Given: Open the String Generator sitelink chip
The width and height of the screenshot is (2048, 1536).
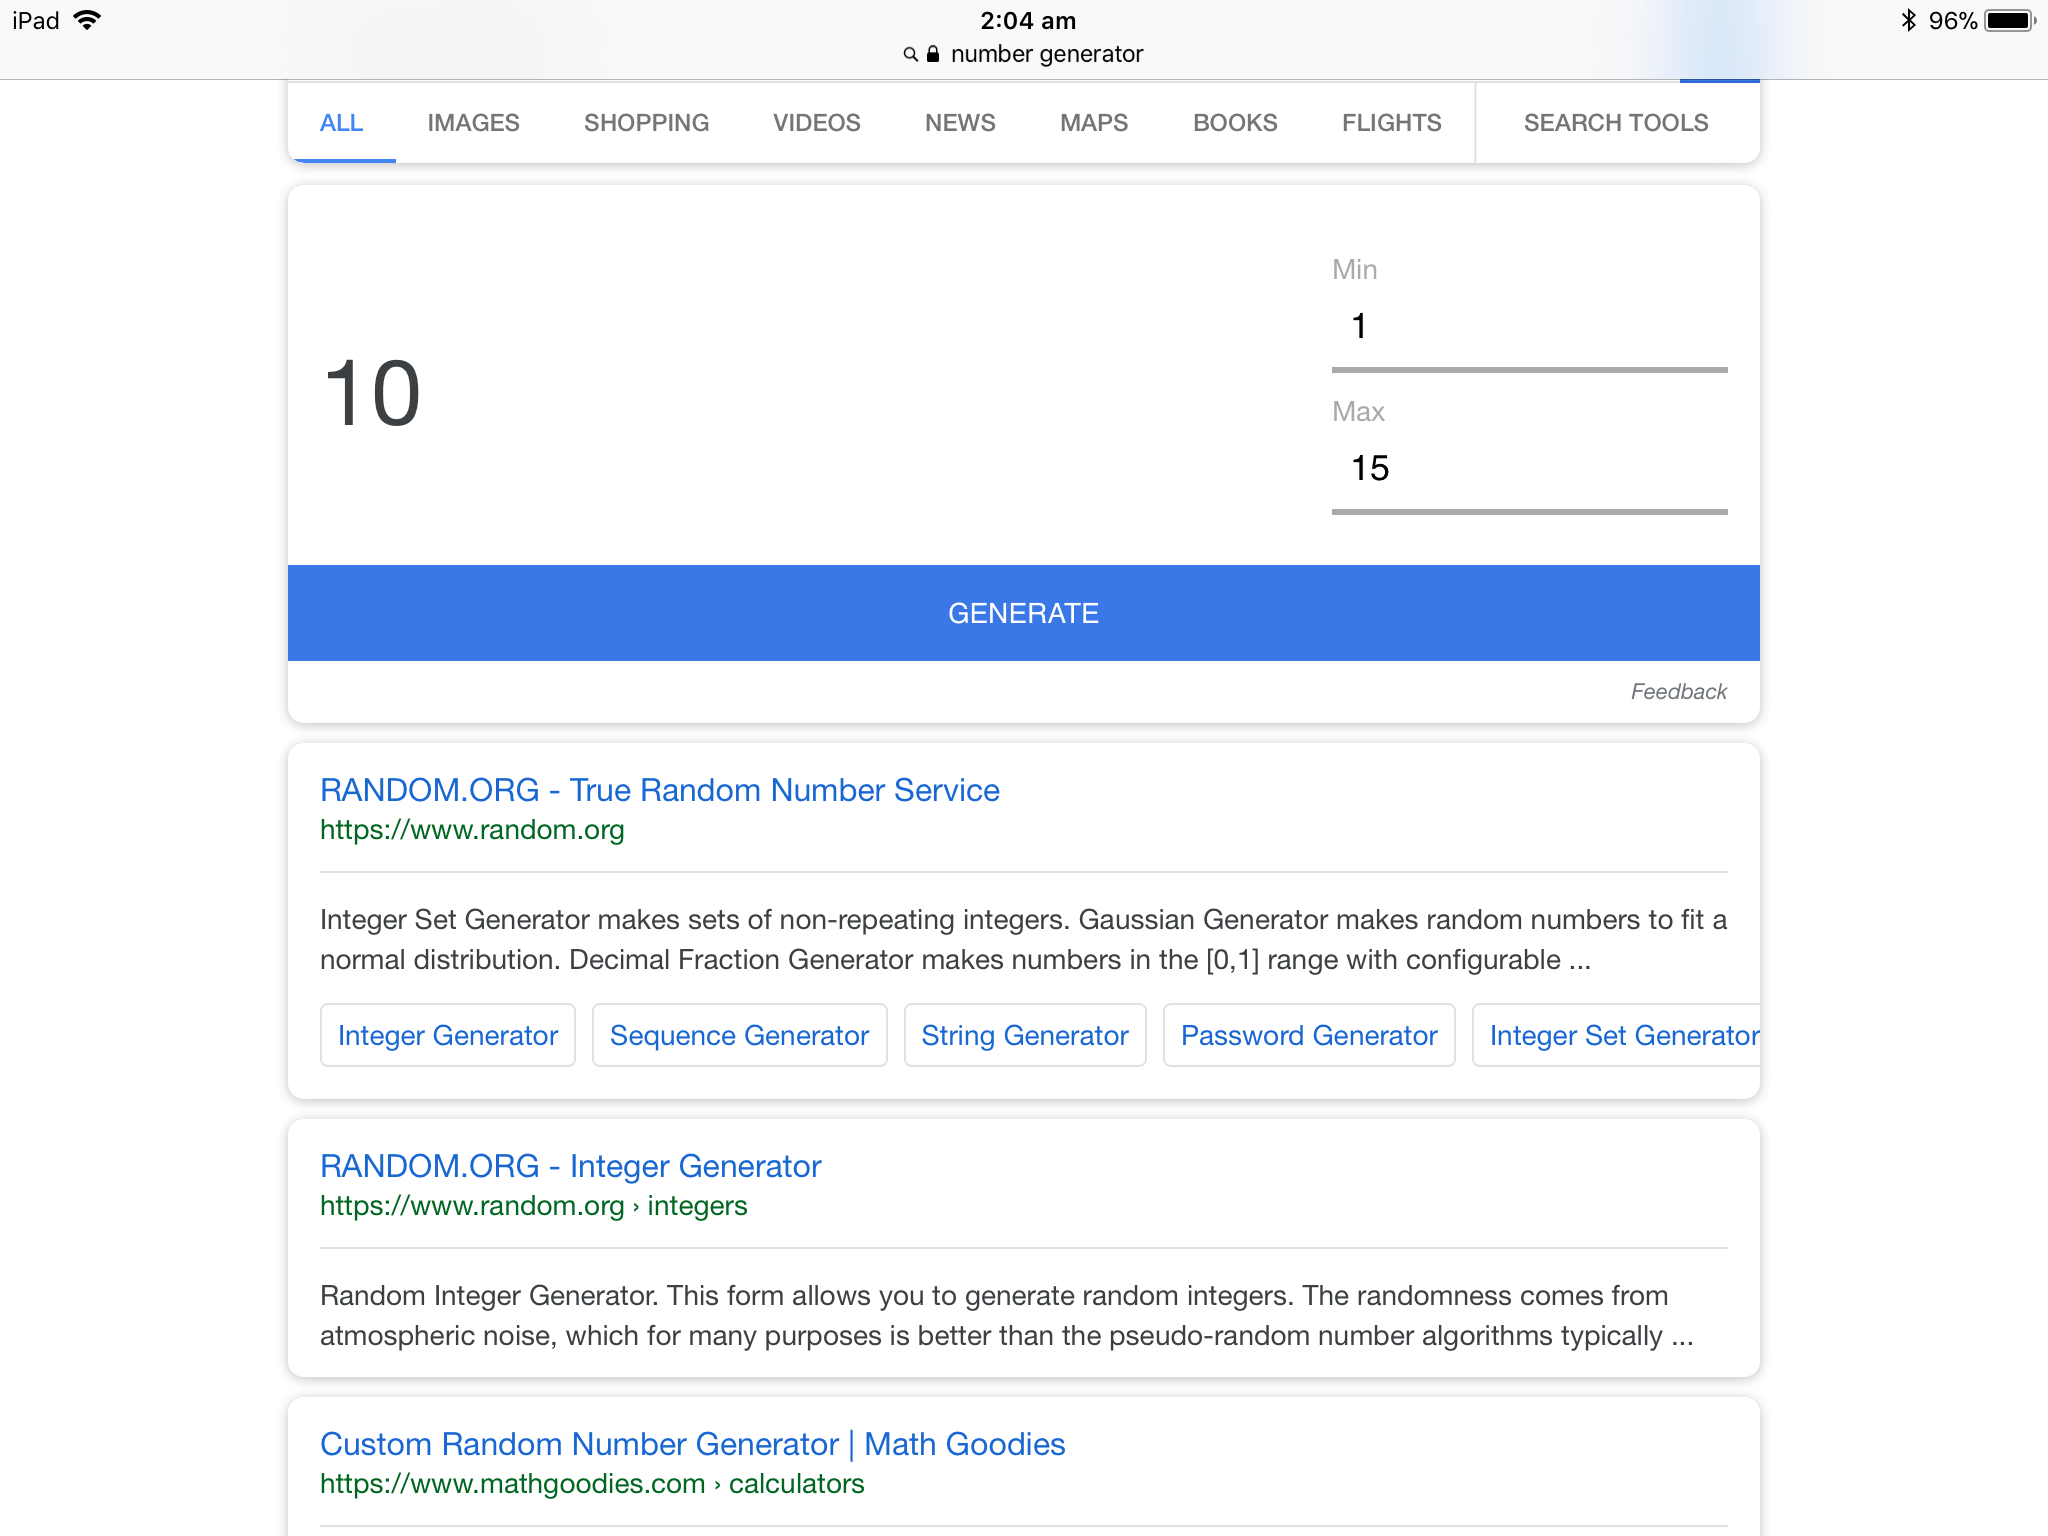Looking at the screenshot, I should 1025,1035.
